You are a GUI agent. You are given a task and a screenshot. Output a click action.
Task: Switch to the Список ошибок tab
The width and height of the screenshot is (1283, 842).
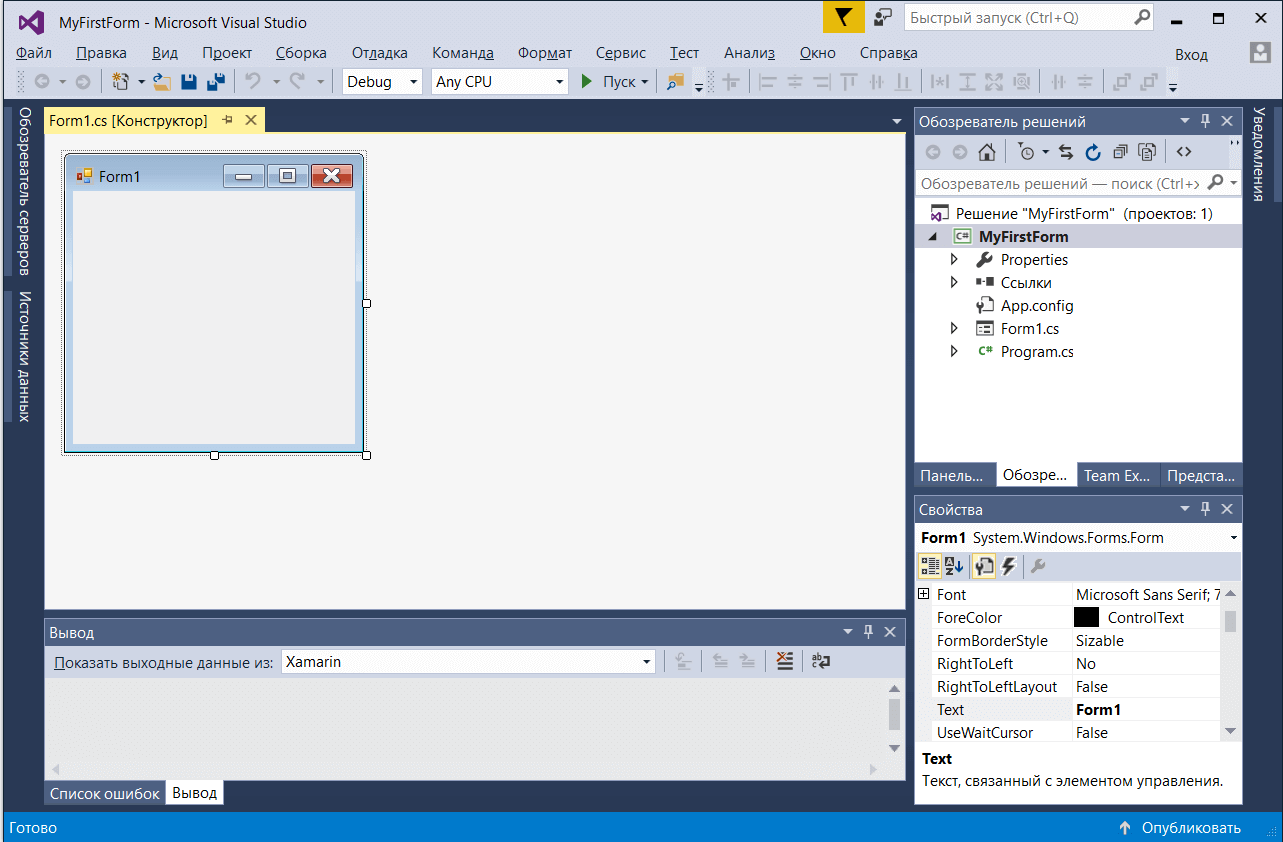105,793
